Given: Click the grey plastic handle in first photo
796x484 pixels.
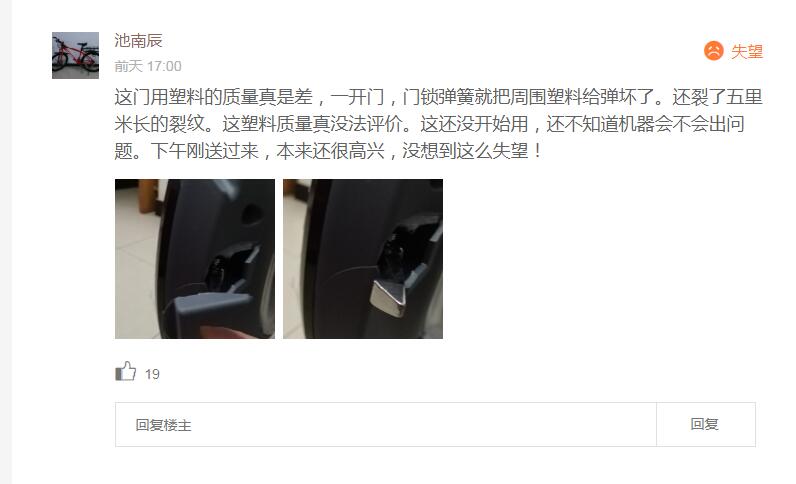Looking at the screenshot, I should pos(211,310).
